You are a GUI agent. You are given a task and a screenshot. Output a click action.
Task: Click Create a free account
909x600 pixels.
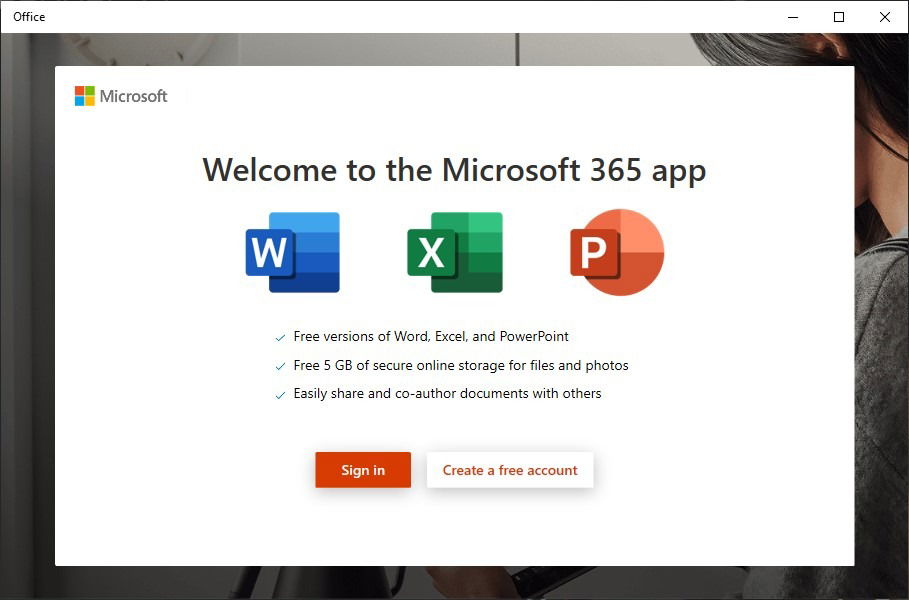point(510,470)
